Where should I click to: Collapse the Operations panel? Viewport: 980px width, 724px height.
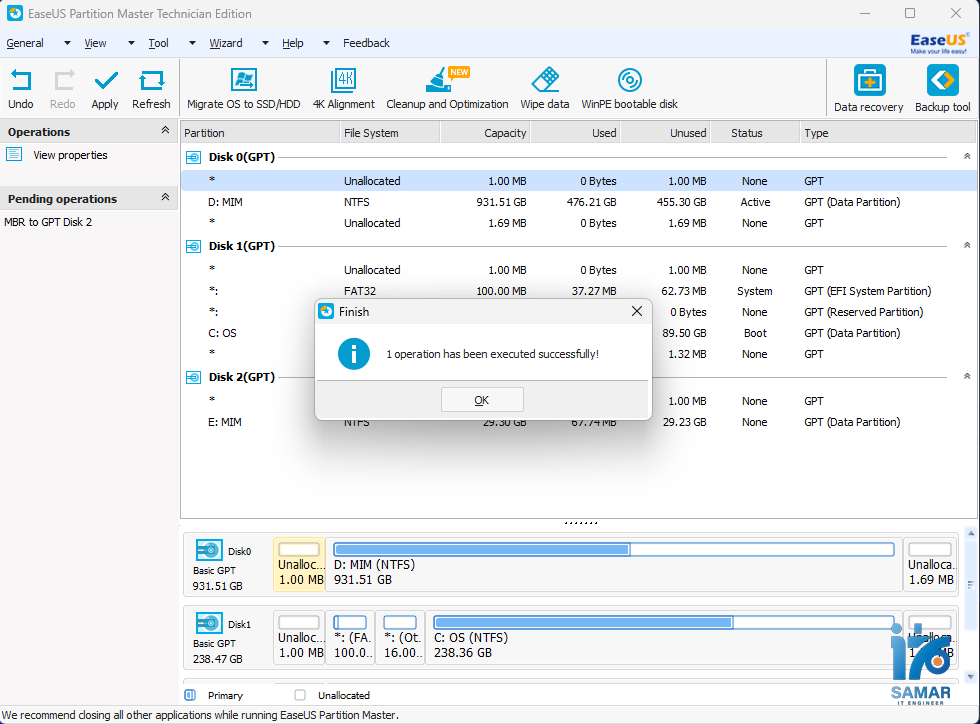[x=166, y=131]
